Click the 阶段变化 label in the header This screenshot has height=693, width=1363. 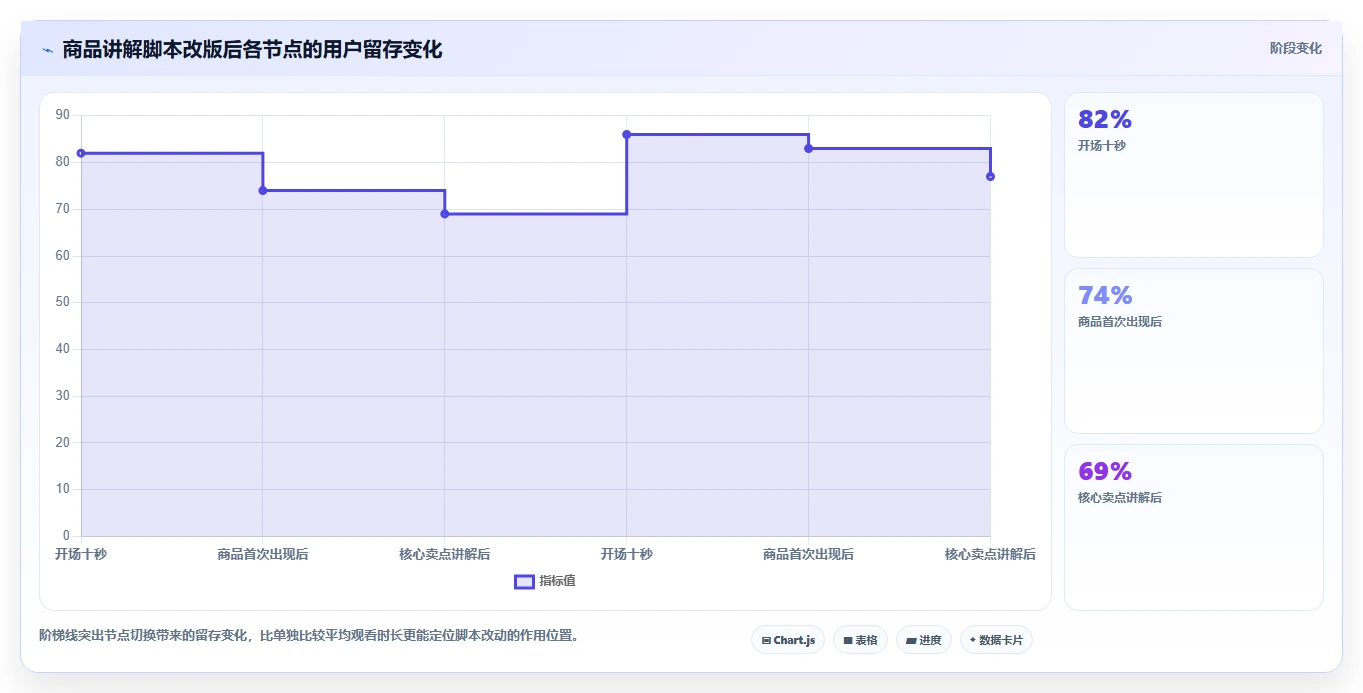pyautogui.click(x=1296, y=49)
